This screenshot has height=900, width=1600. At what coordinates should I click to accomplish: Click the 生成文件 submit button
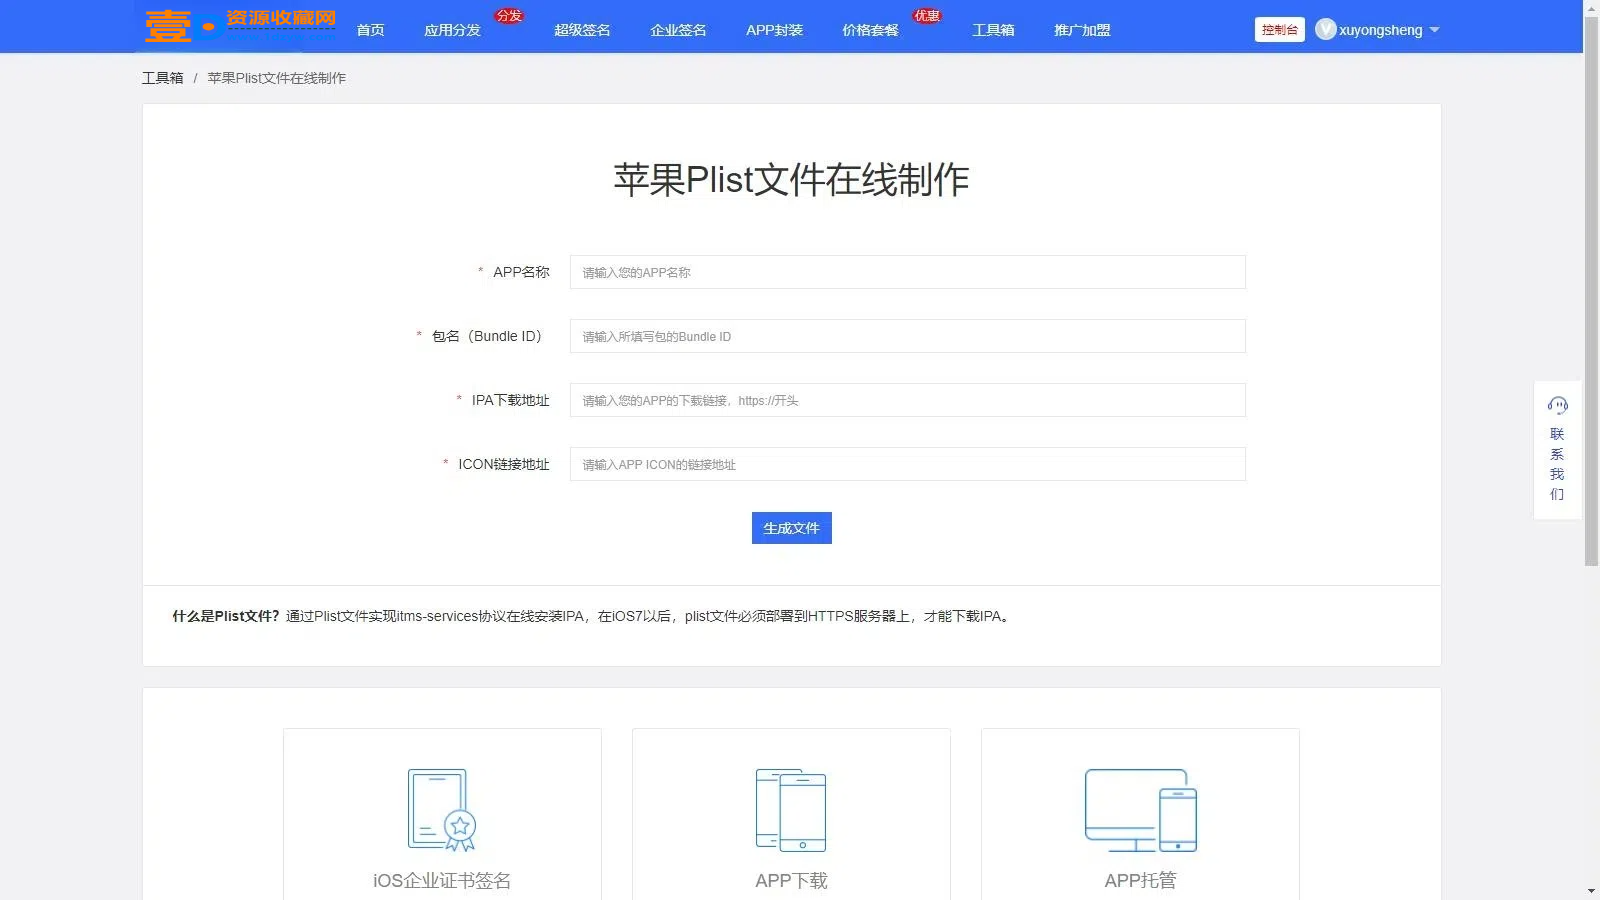click(791, 528)
